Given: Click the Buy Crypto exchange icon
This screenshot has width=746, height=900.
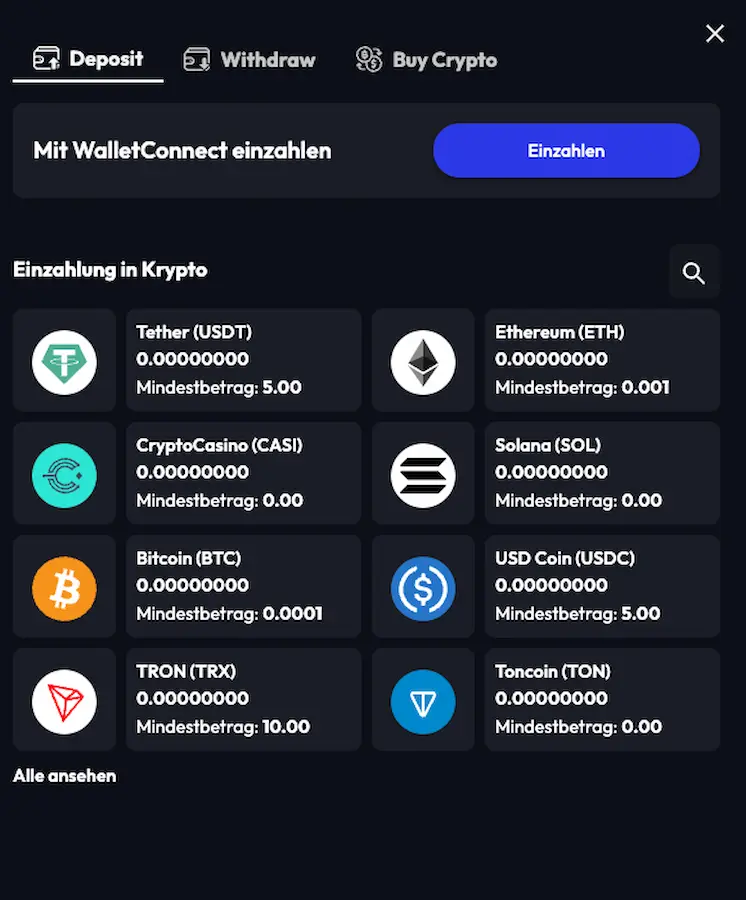Looking at the screenshot, I should (x=367, y=59).
